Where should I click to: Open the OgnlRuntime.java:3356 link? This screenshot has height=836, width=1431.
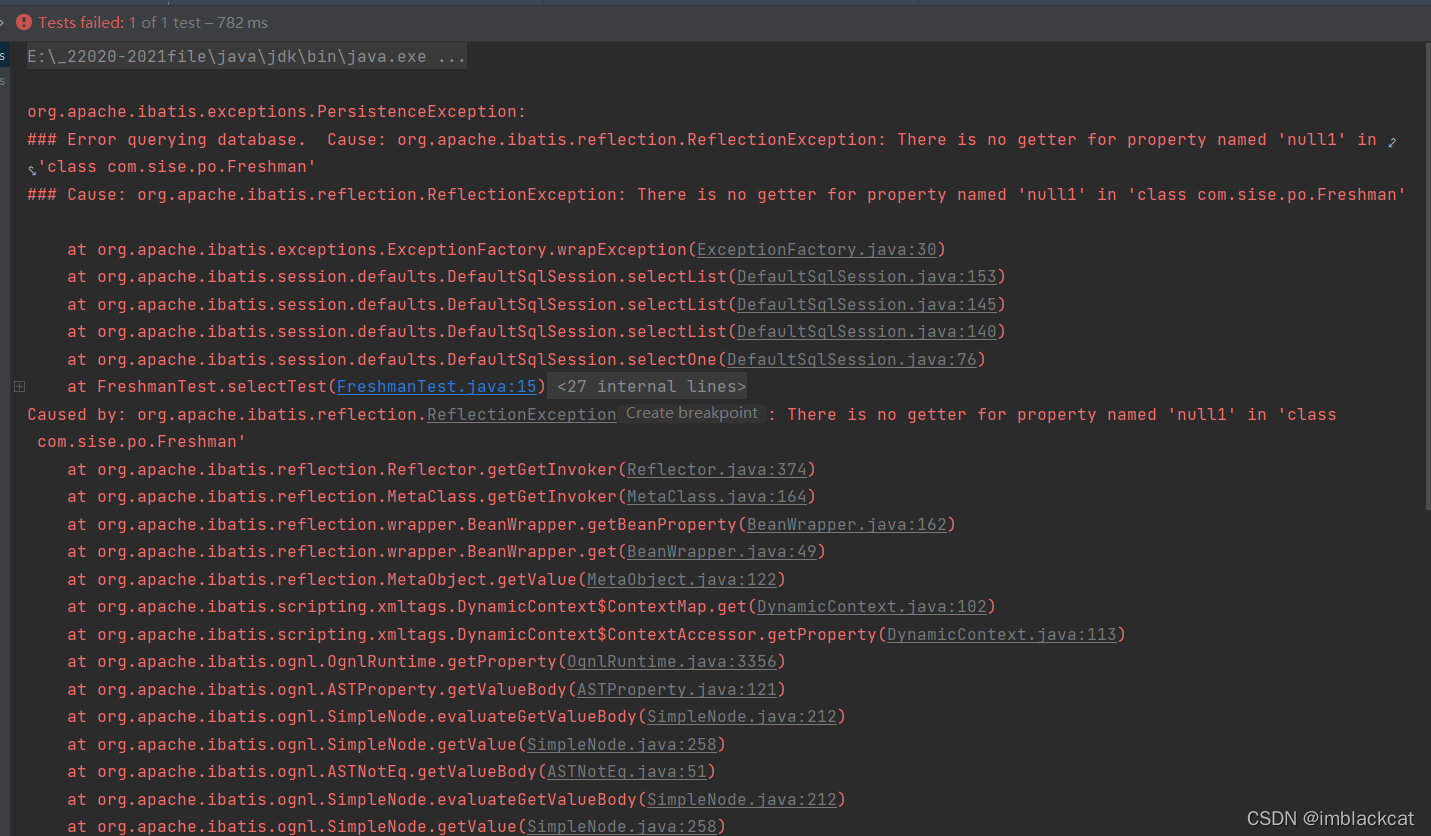point(671,662)
